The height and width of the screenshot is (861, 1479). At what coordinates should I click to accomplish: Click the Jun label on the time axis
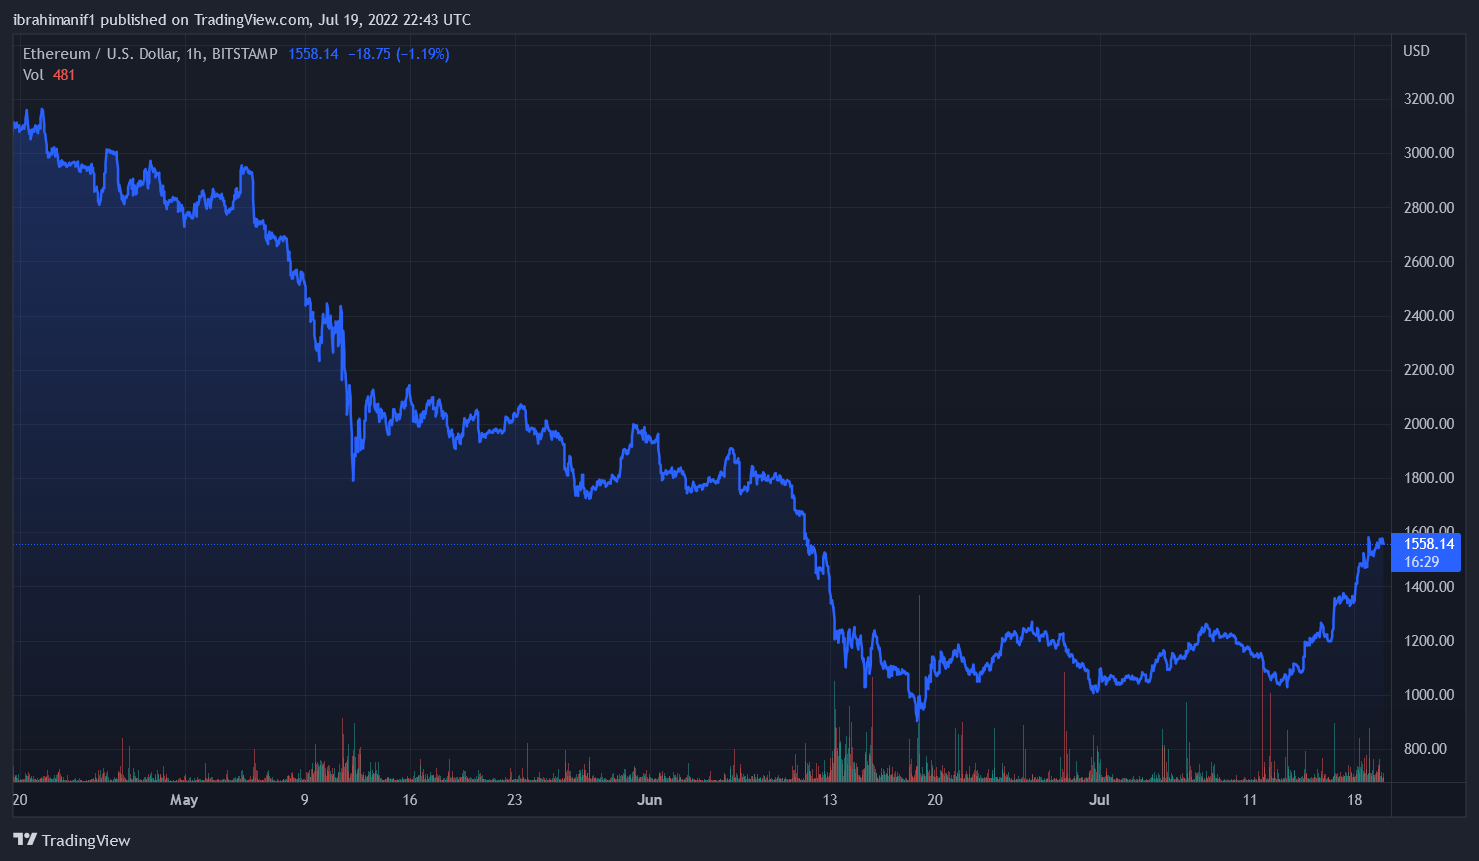(650, 800)
